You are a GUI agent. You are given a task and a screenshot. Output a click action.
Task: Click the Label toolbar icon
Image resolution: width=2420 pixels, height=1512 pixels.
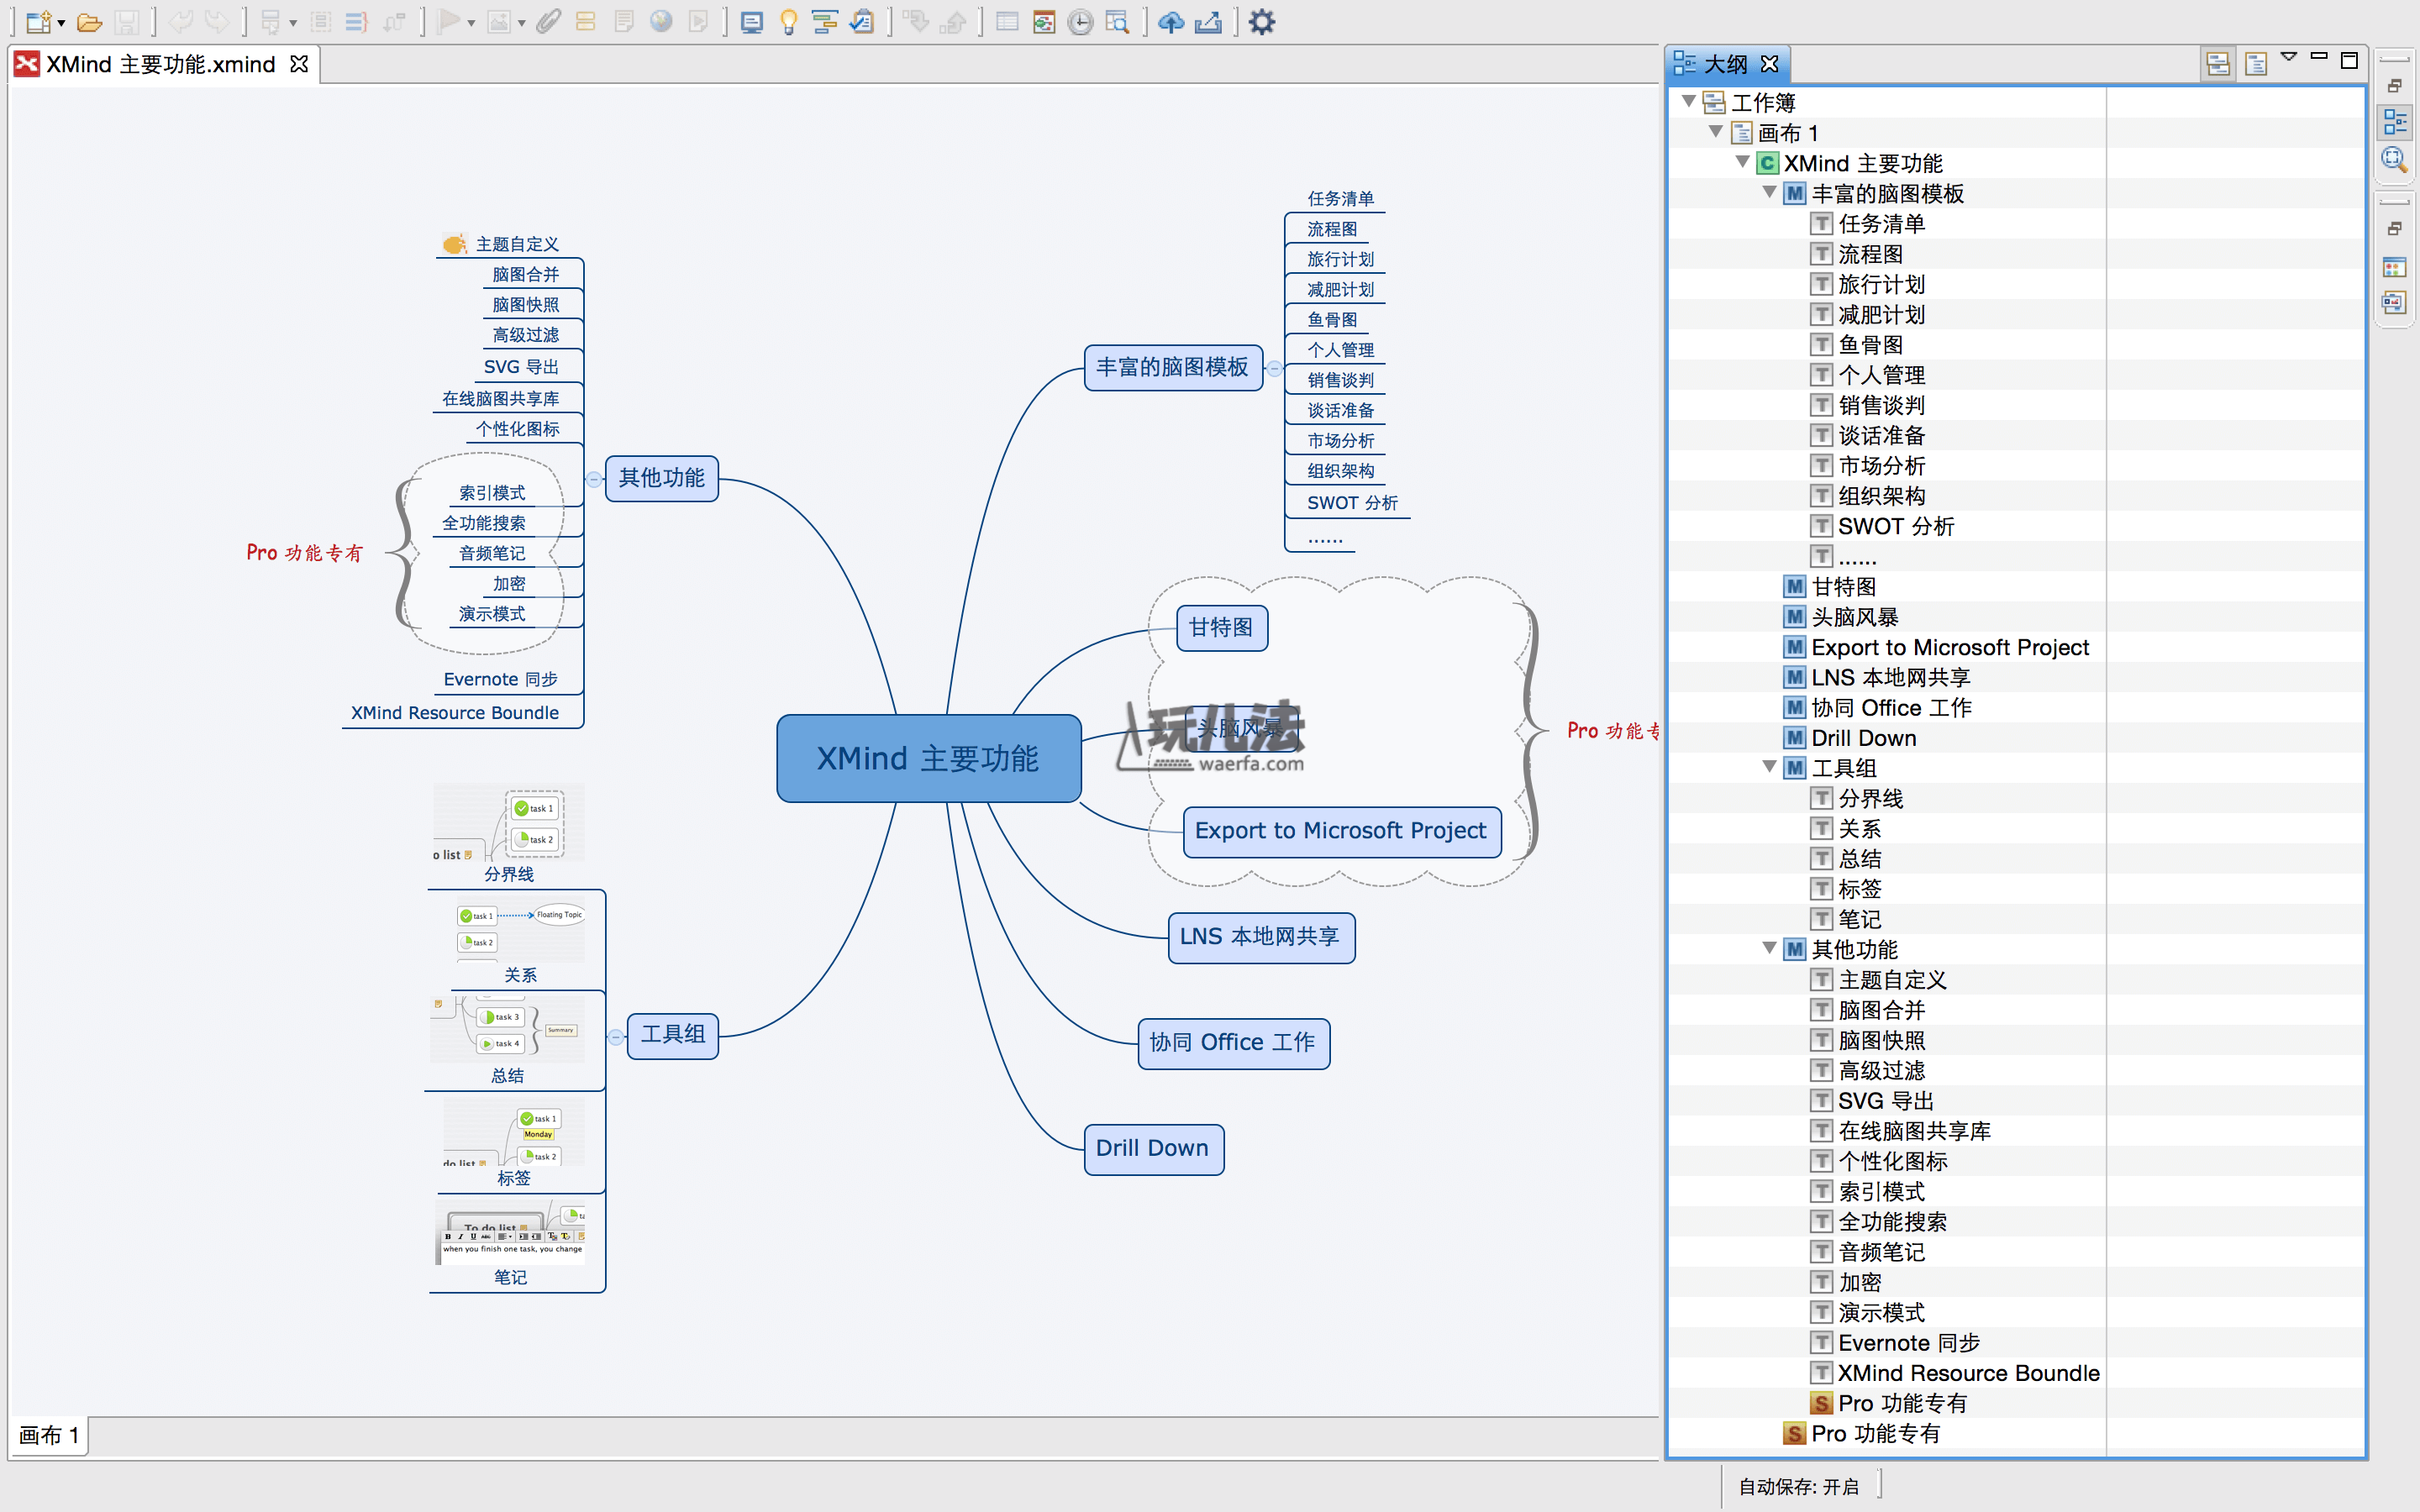tap(586, 22)
